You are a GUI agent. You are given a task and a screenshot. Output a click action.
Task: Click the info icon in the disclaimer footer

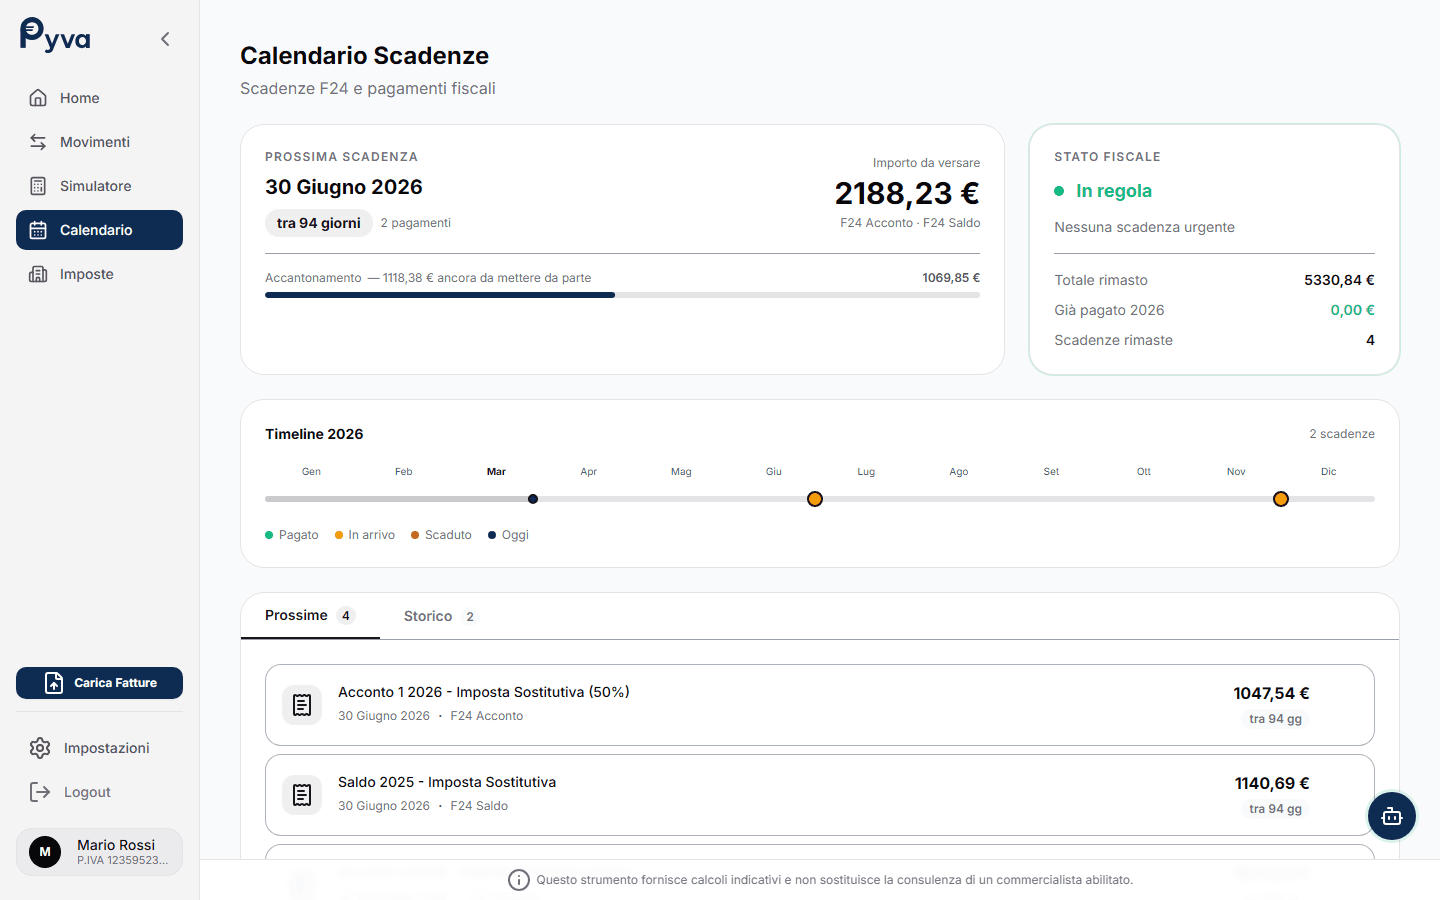tap(519, 879)
